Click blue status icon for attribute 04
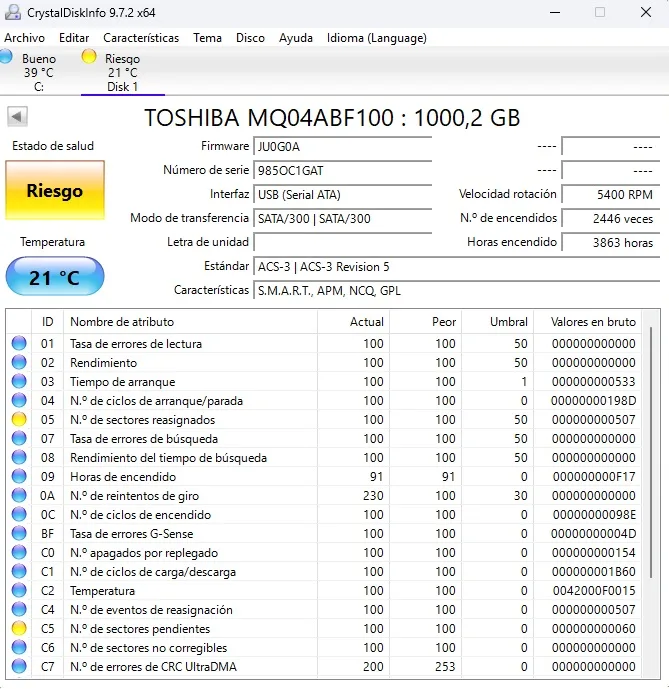The image size is (669, 689). (x=19, y=400)
